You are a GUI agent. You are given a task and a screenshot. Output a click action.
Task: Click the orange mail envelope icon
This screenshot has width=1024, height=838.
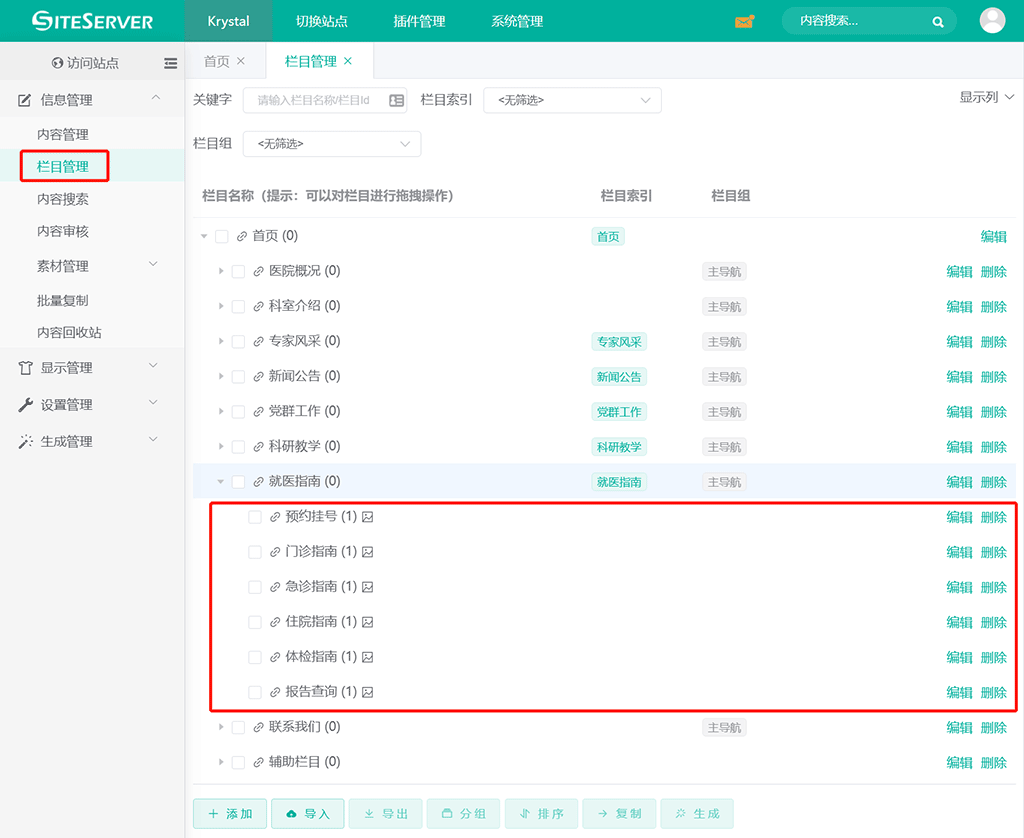coord(744,21)
